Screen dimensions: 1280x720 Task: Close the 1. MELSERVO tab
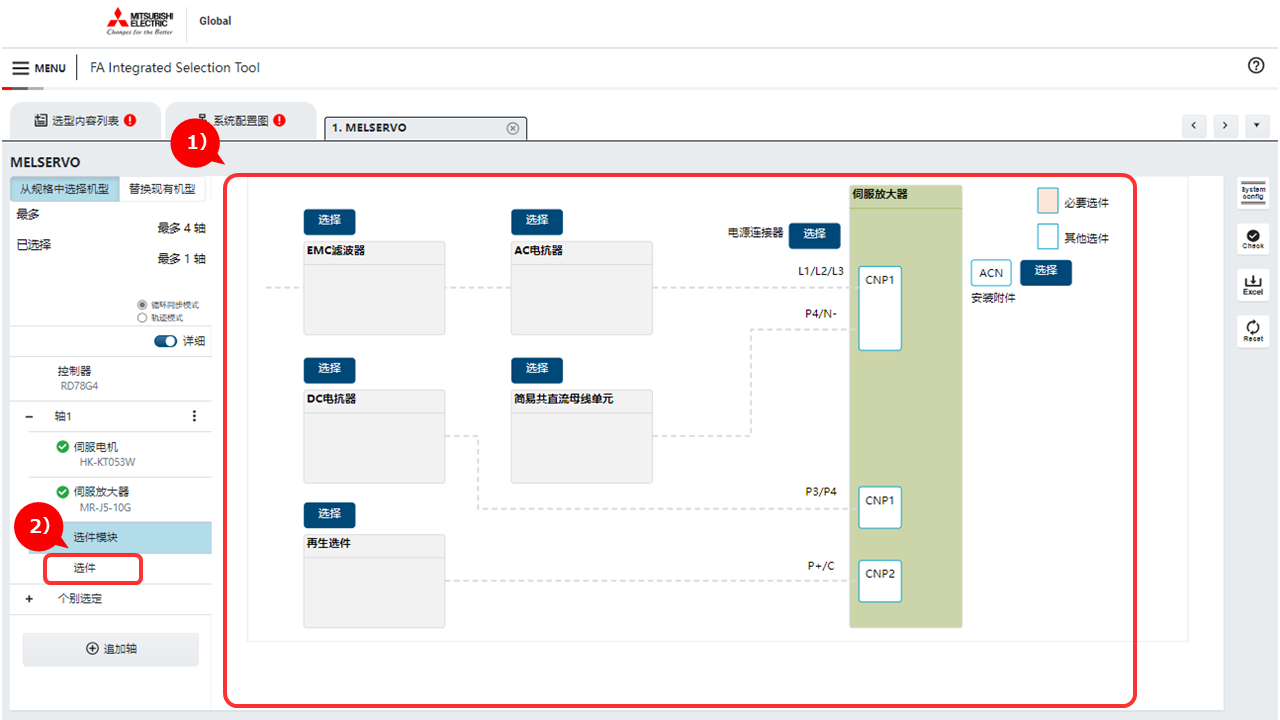pyautogui.click(x=512, y=128)
